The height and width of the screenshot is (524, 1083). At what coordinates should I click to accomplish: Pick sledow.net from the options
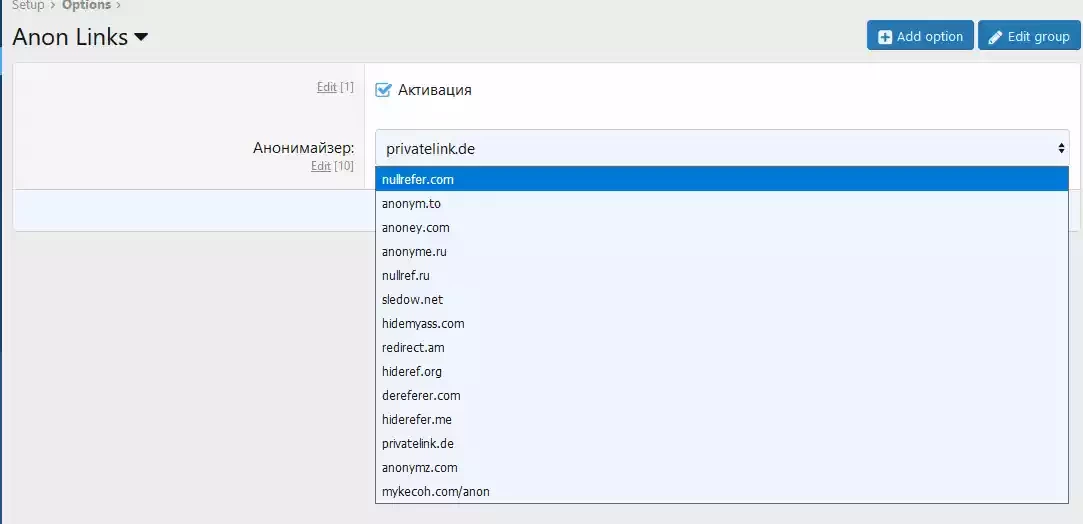722,300
